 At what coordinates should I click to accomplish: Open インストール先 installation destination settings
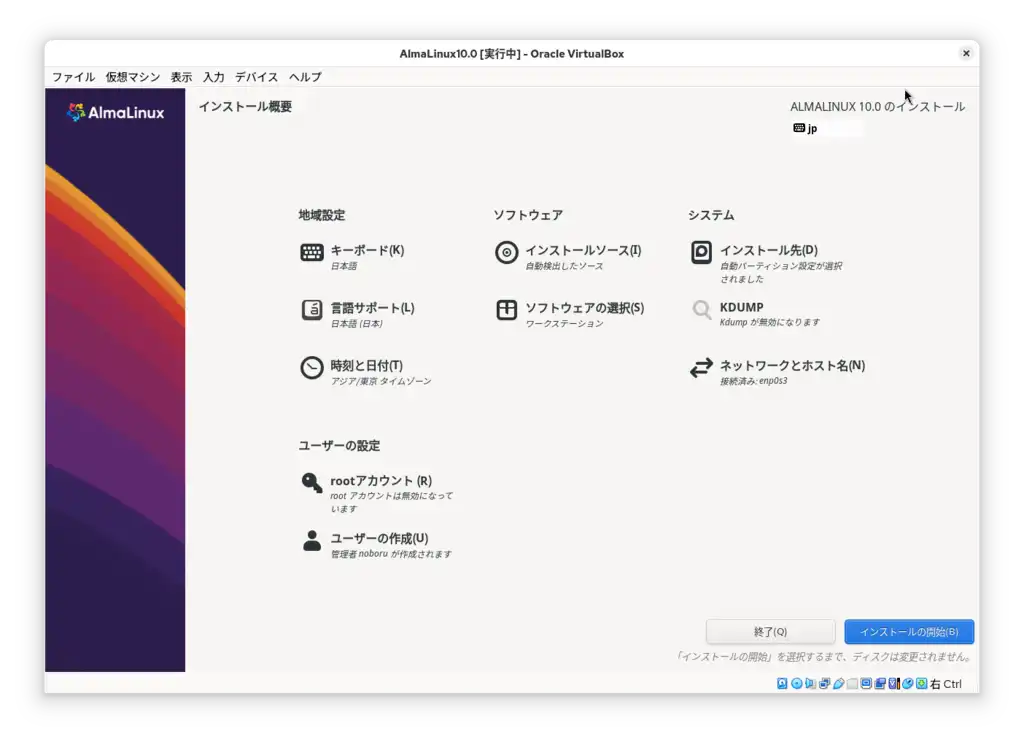coord(768,252)
